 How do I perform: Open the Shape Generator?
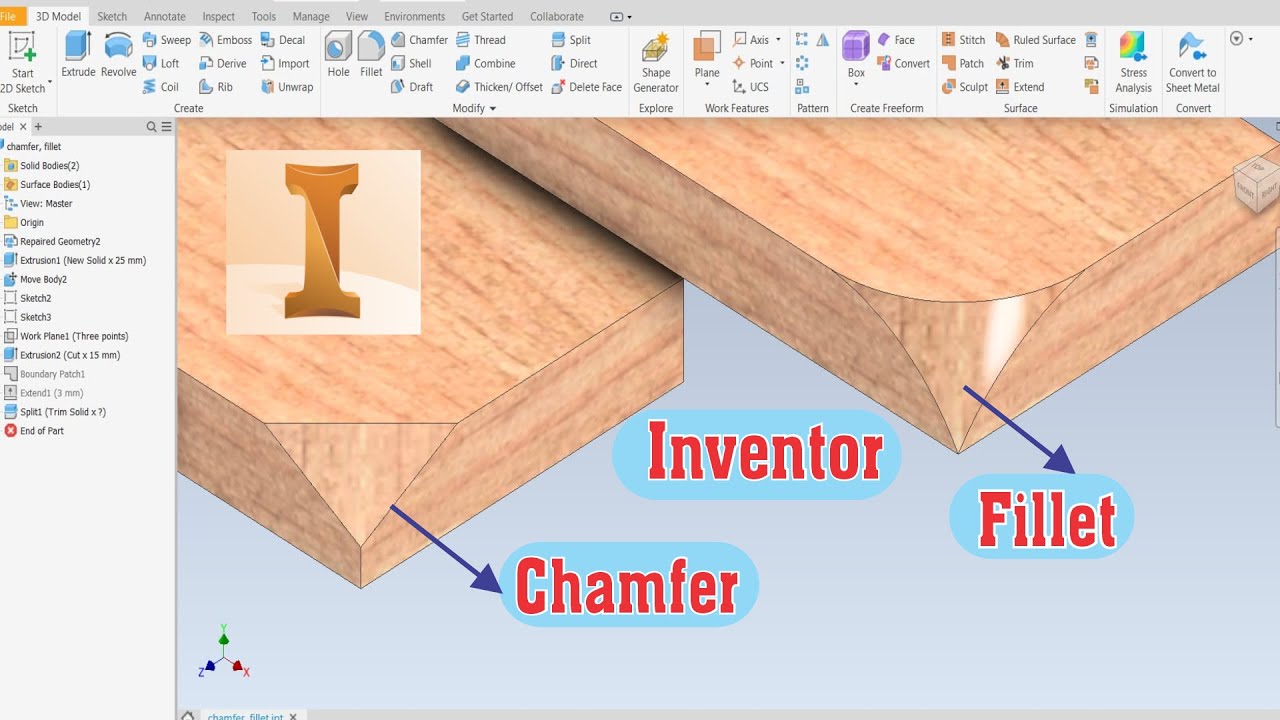click(656, 62)
